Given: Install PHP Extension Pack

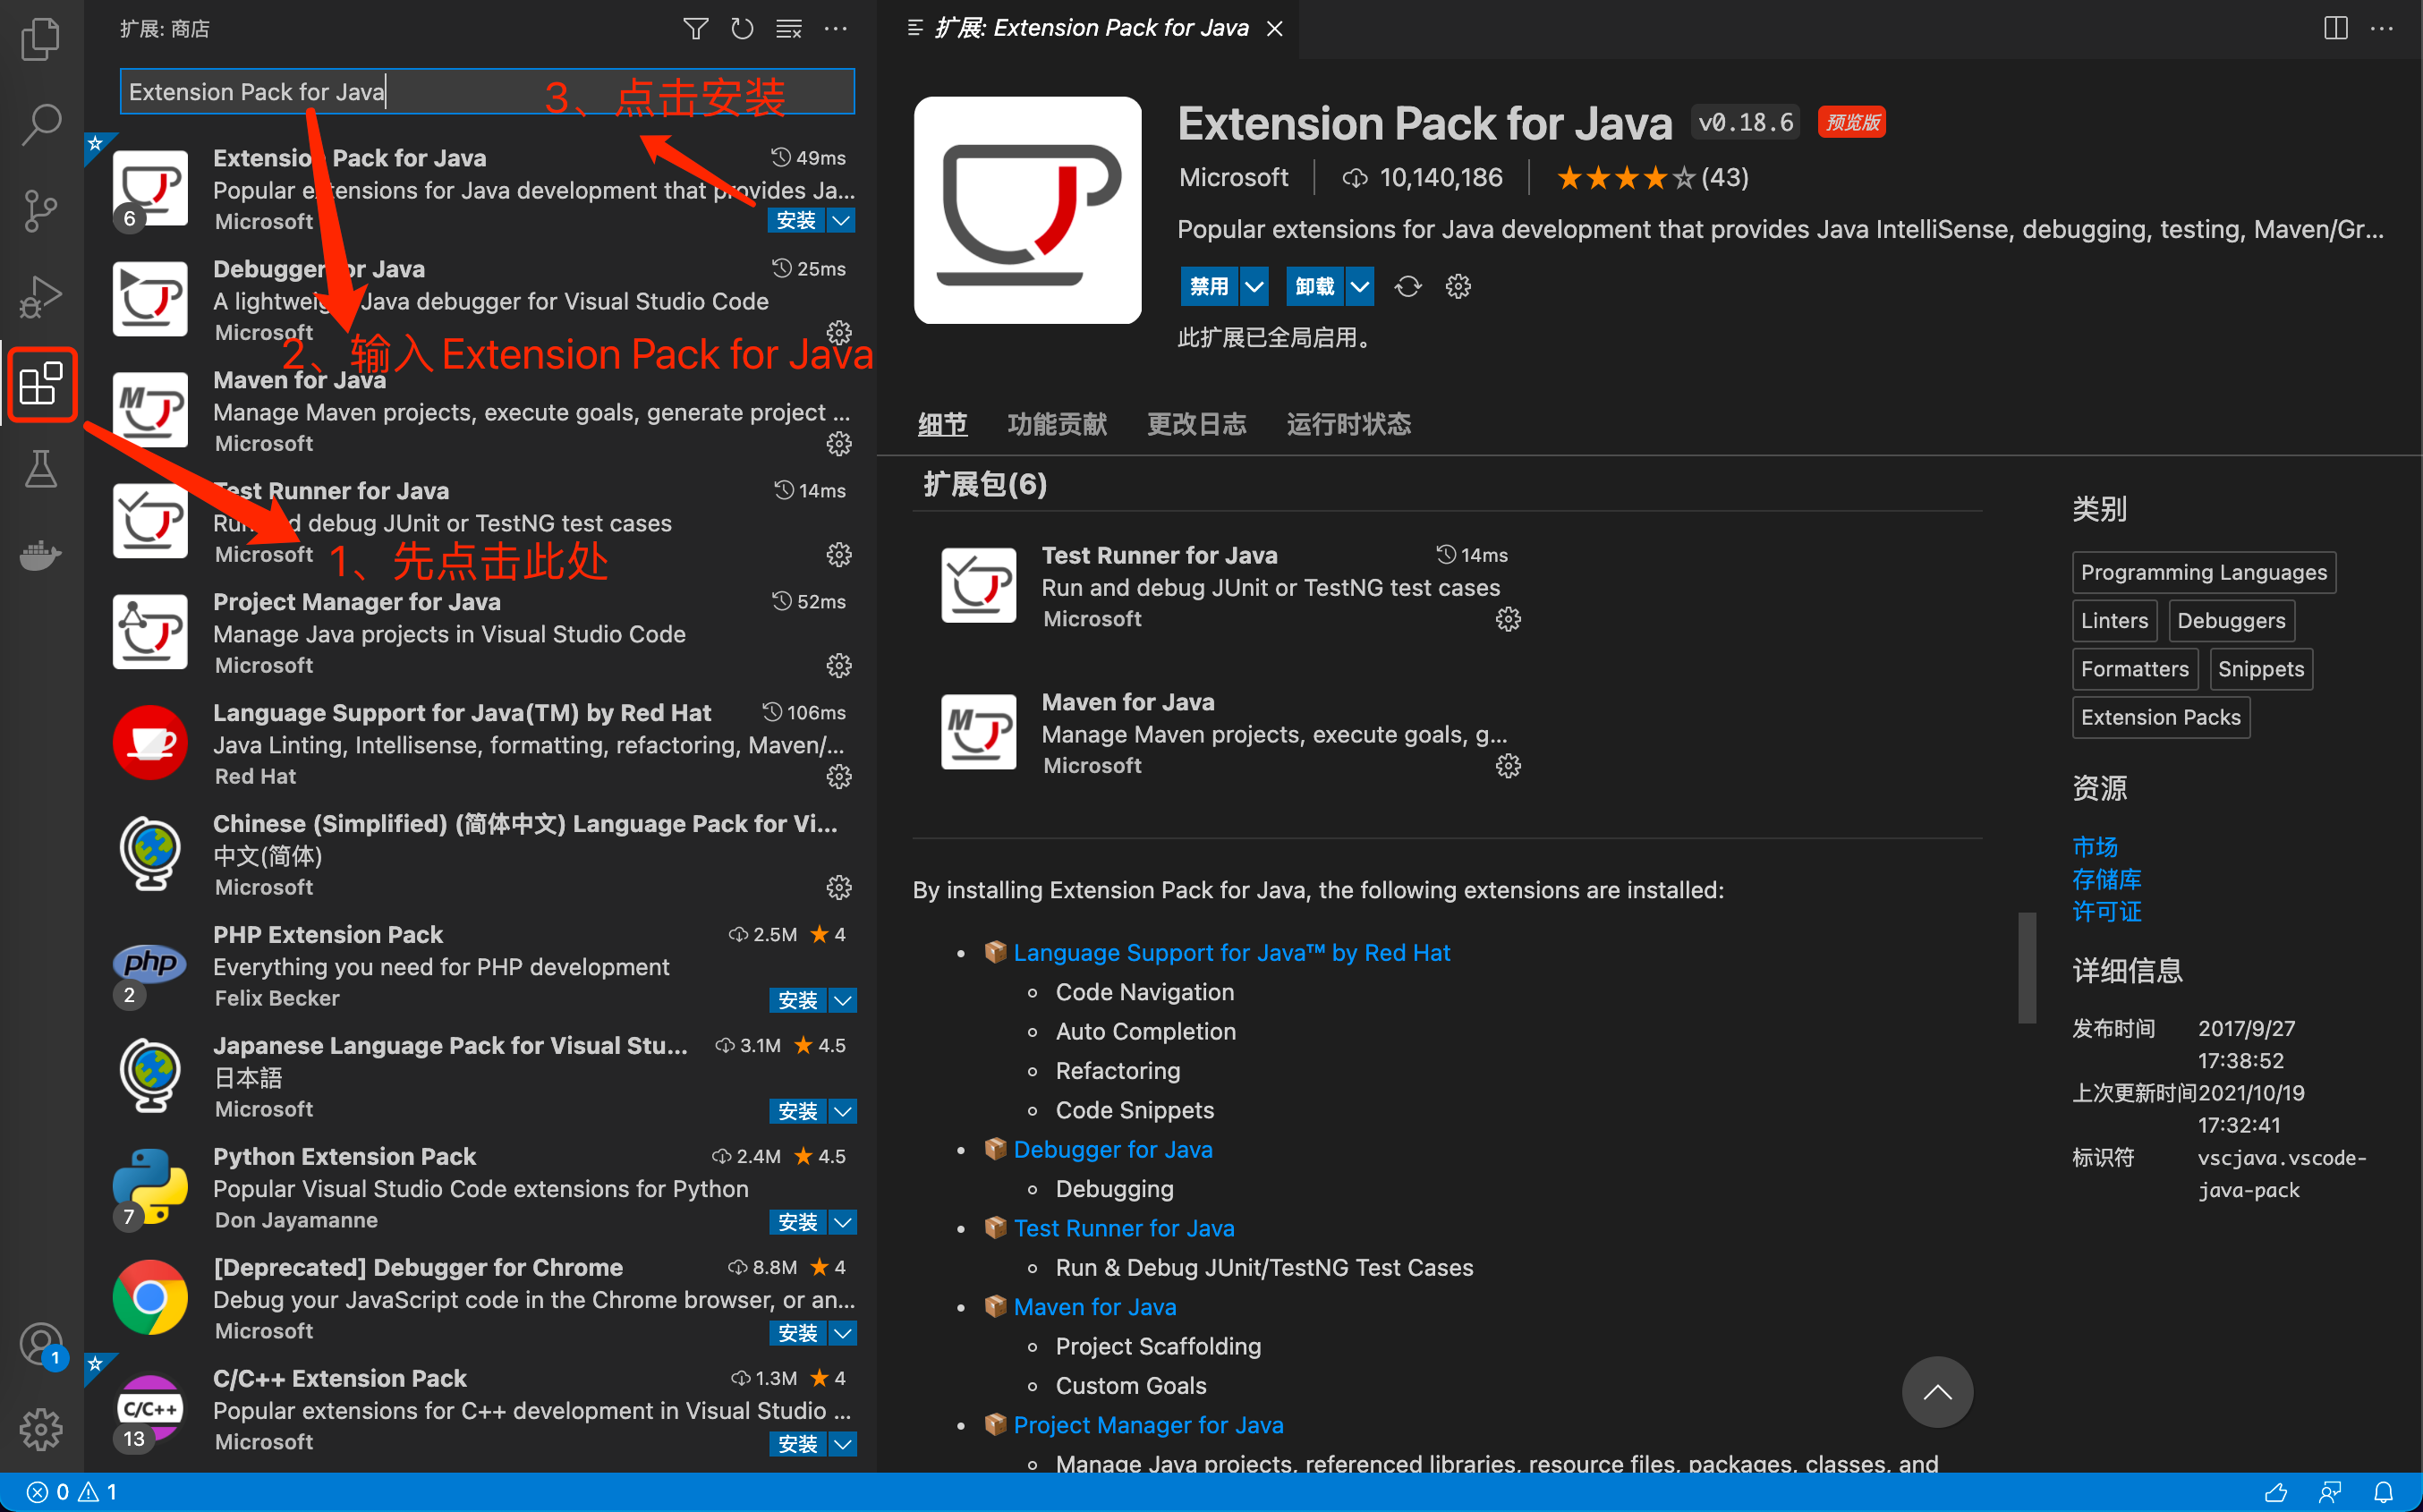Looking at the screenshot, I should tap(798, 1000).
